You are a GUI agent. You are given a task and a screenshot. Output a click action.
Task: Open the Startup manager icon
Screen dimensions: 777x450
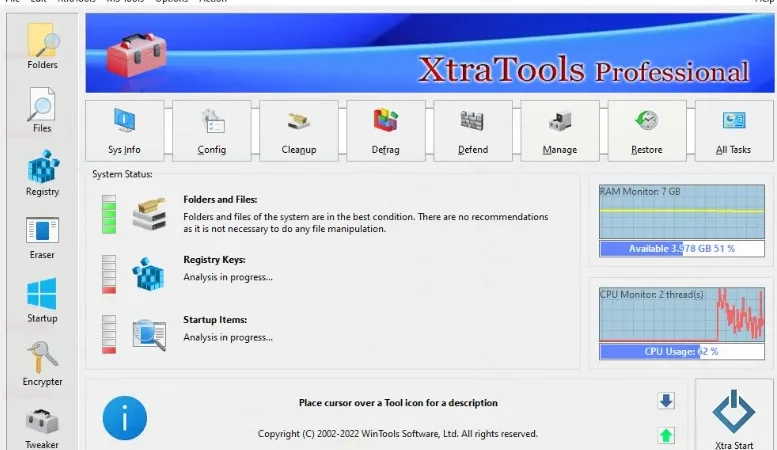tap(42, 300)
